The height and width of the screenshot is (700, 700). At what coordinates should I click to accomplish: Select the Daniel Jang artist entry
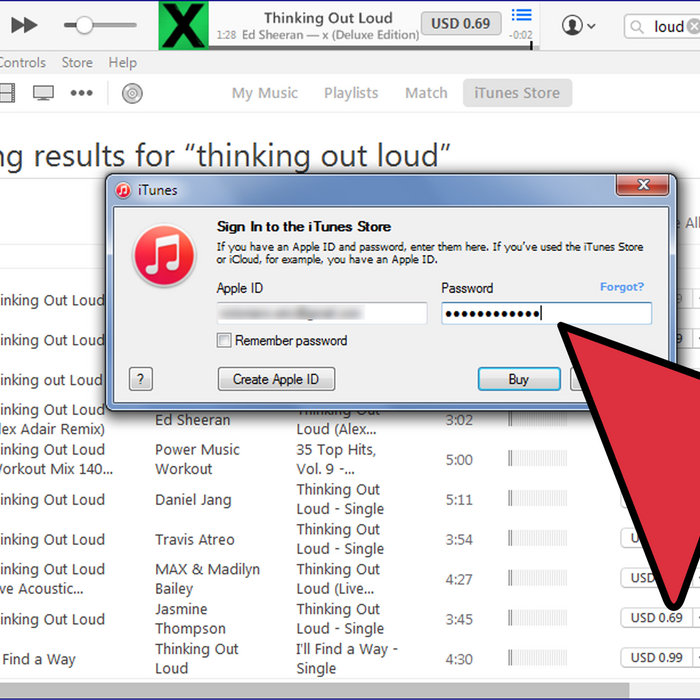pos(193,500)
